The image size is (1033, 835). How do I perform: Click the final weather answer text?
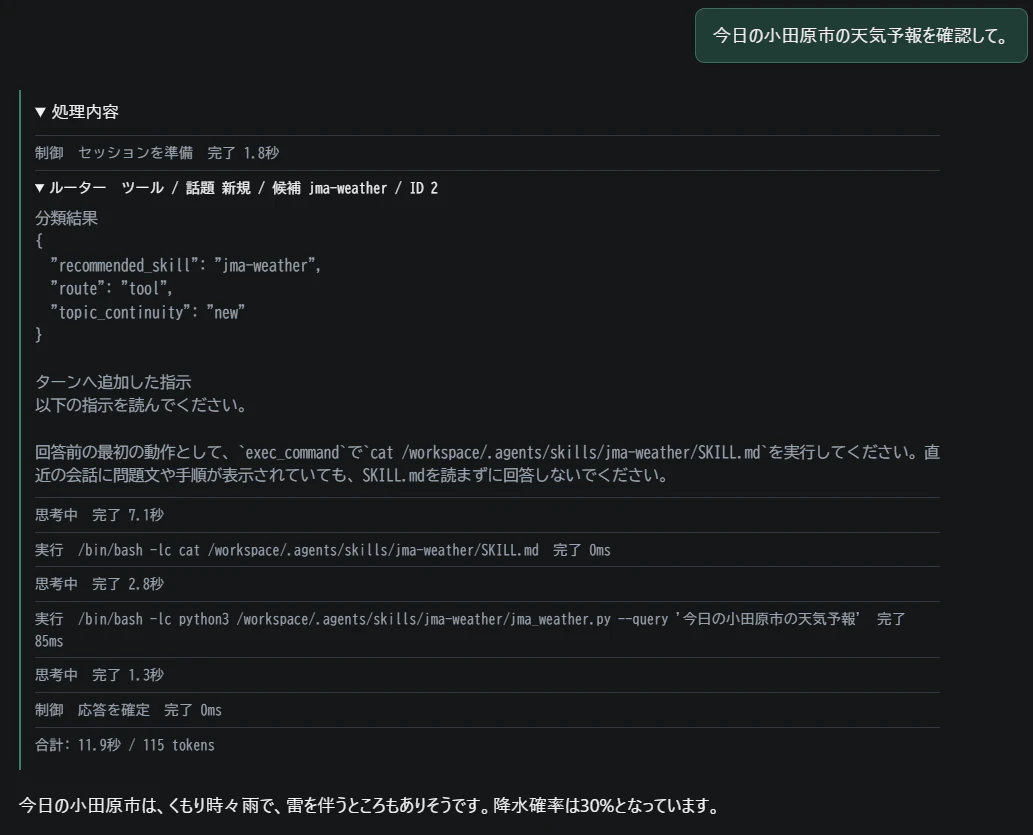click(x=369, y=805)
